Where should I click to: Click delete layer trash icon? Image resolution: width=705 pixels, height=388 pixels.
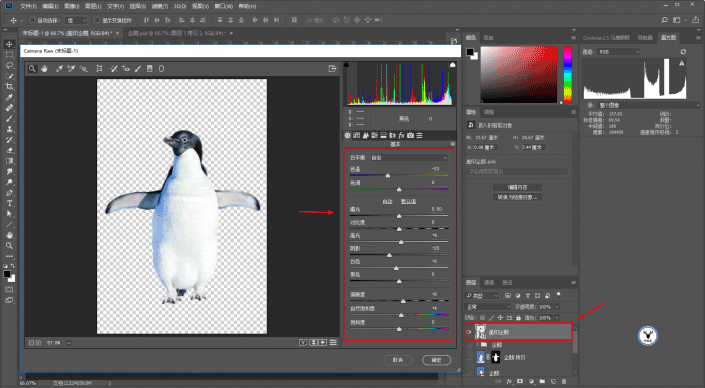[x=564, y=382]
